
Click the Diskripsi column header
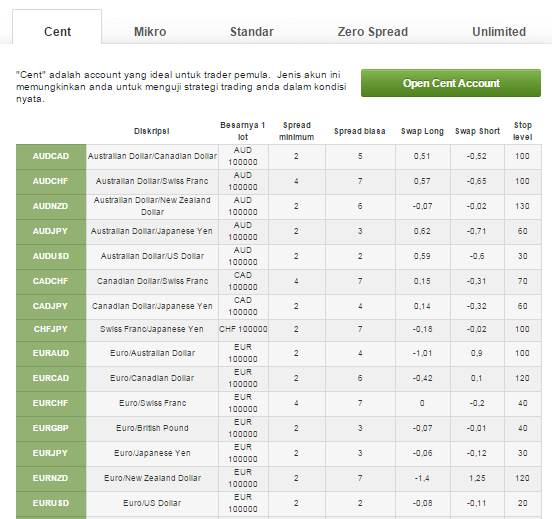point(152,131)
